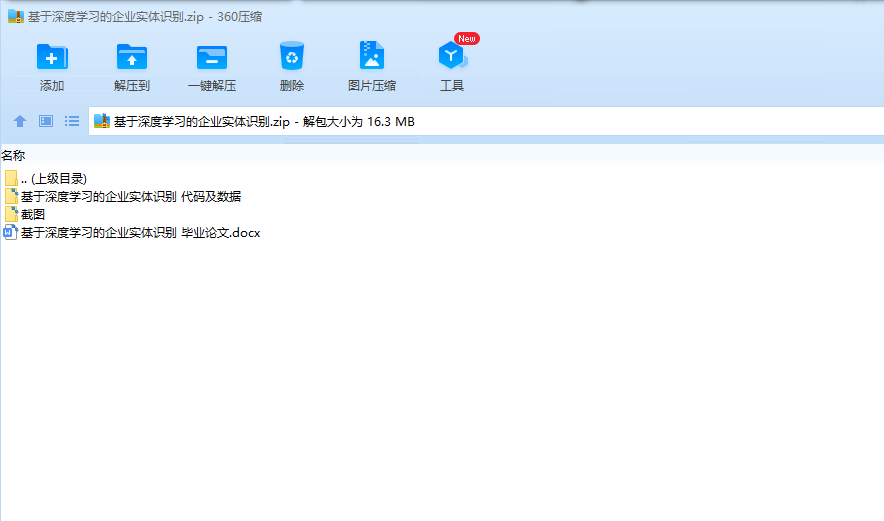Click the 图片压缩 label text
The image size is (884, 521).
click(372, 86)
